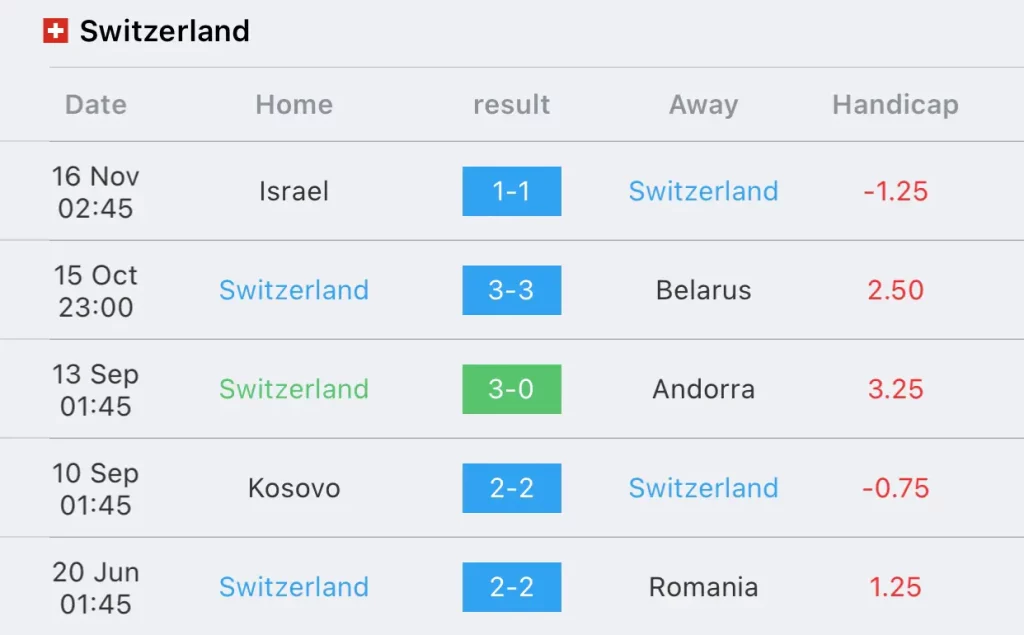This screenshot has height=635, width=1024.
Task: Open the Belarus away team link
Action: (x=703, y=290)
